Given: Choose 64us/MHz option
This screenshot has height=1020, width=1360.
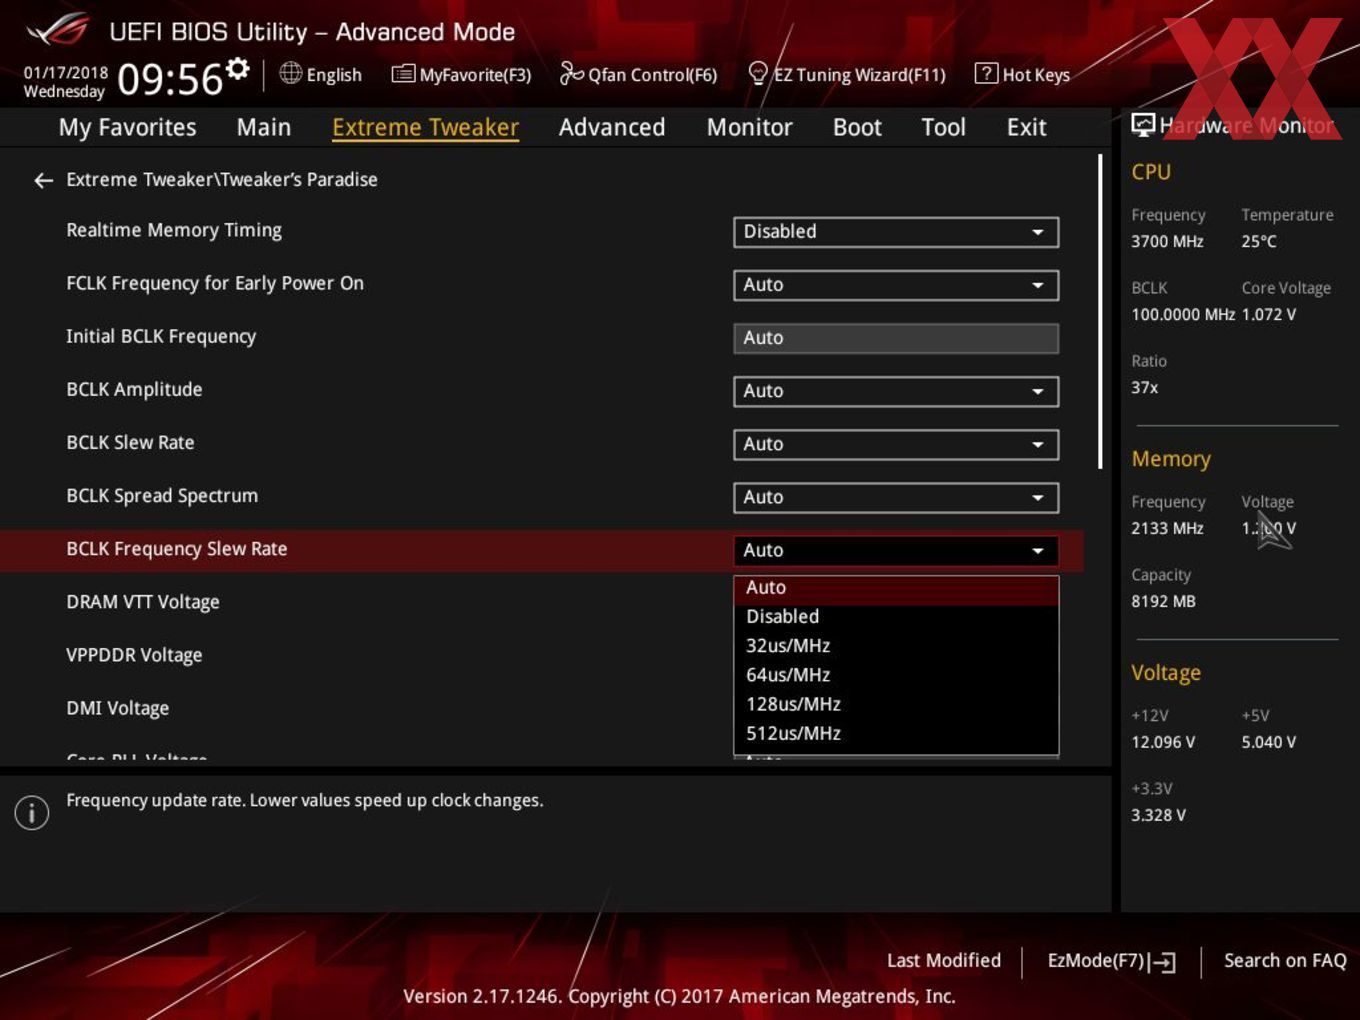Looking at the screenshot, I should (896, 675).
